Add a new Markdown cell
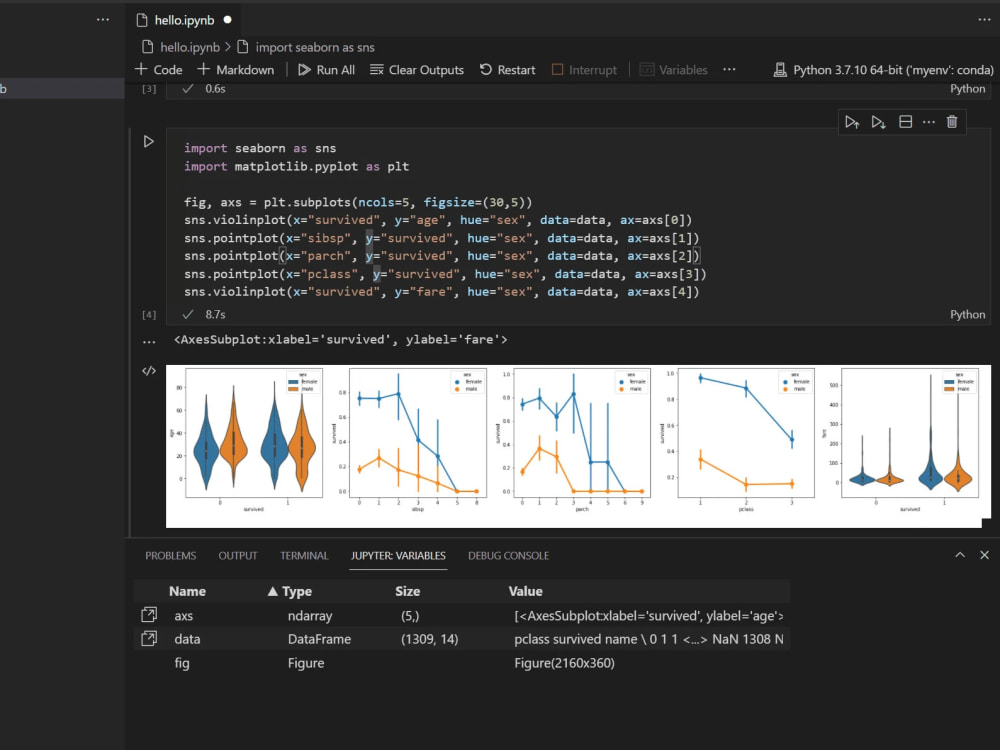Viewport: 1000px width, 750px height. click(x=235, y=70)
